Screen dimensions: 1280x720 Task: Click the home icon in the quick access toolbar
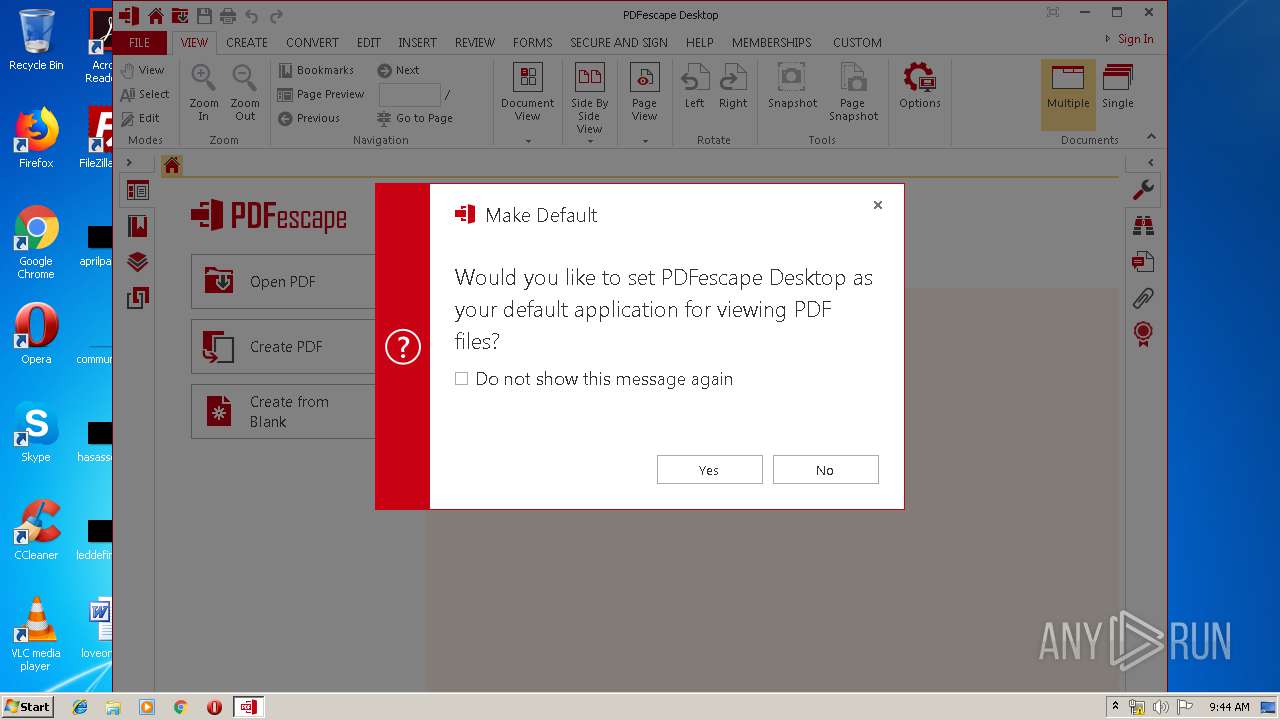coord(155,15)
